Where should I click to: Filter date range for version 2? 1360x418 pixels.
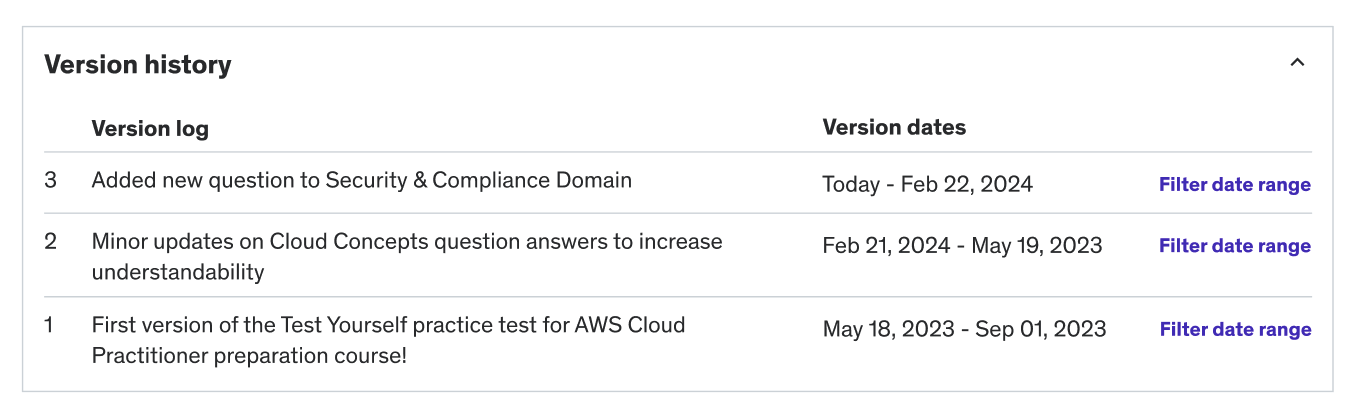coord(1235,246)
